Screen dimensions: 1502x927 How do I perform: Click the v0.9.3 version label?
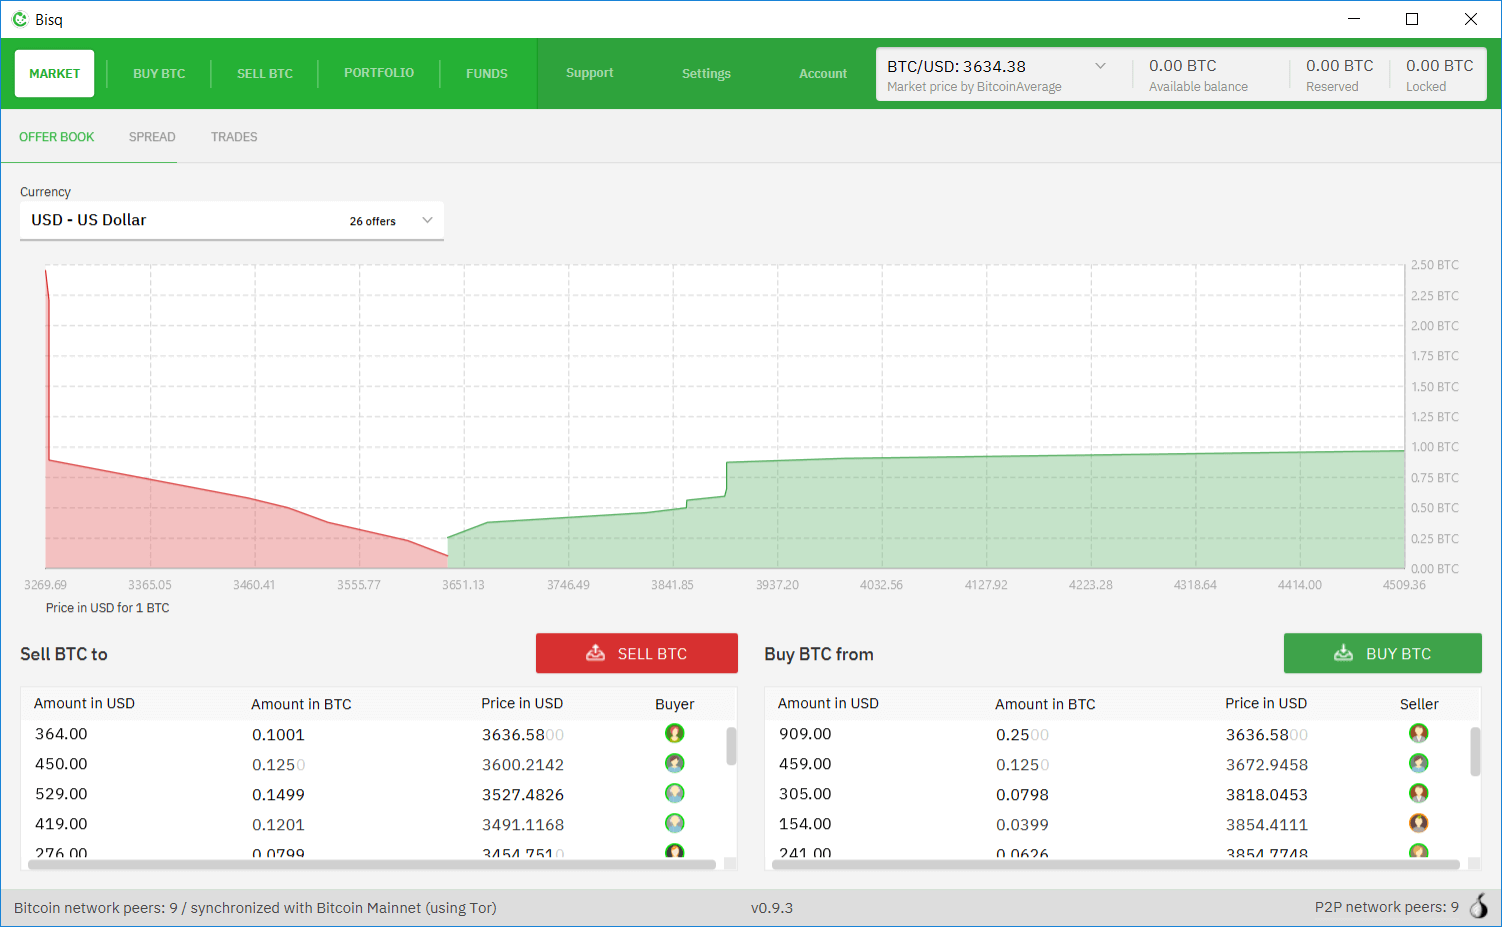[772, 908]
